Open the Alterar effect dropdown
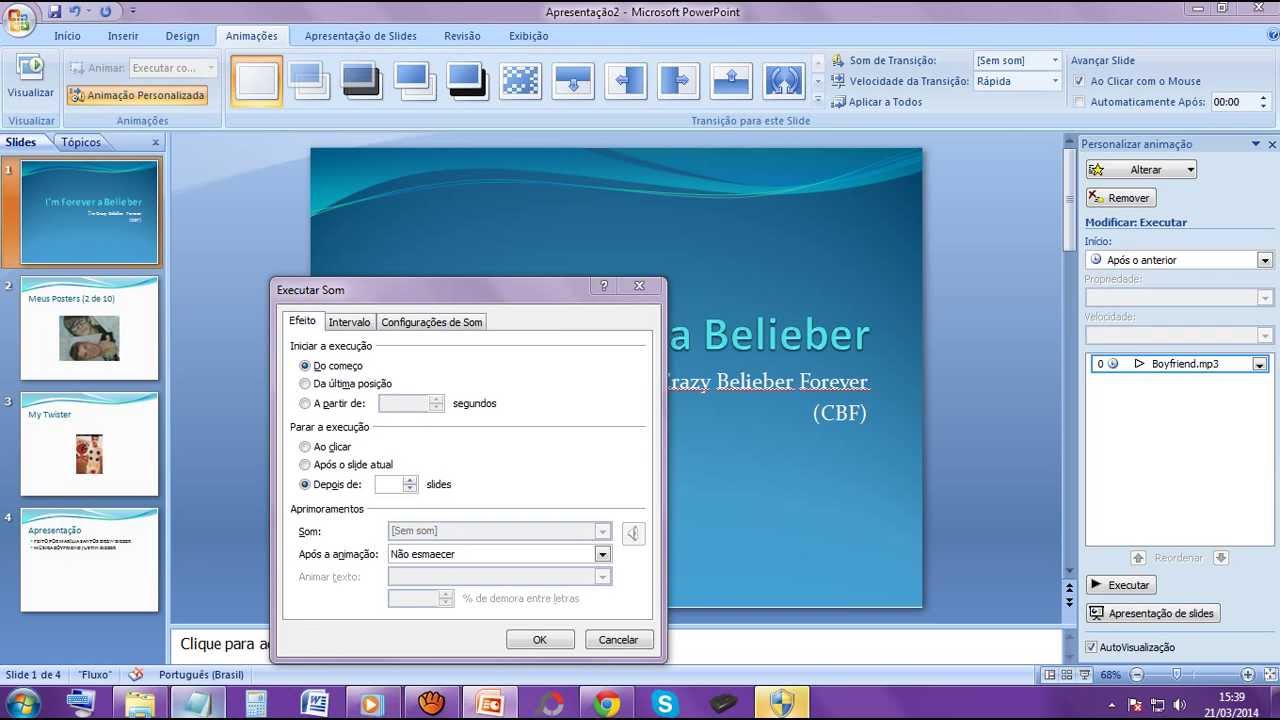 pos(1190,170)
